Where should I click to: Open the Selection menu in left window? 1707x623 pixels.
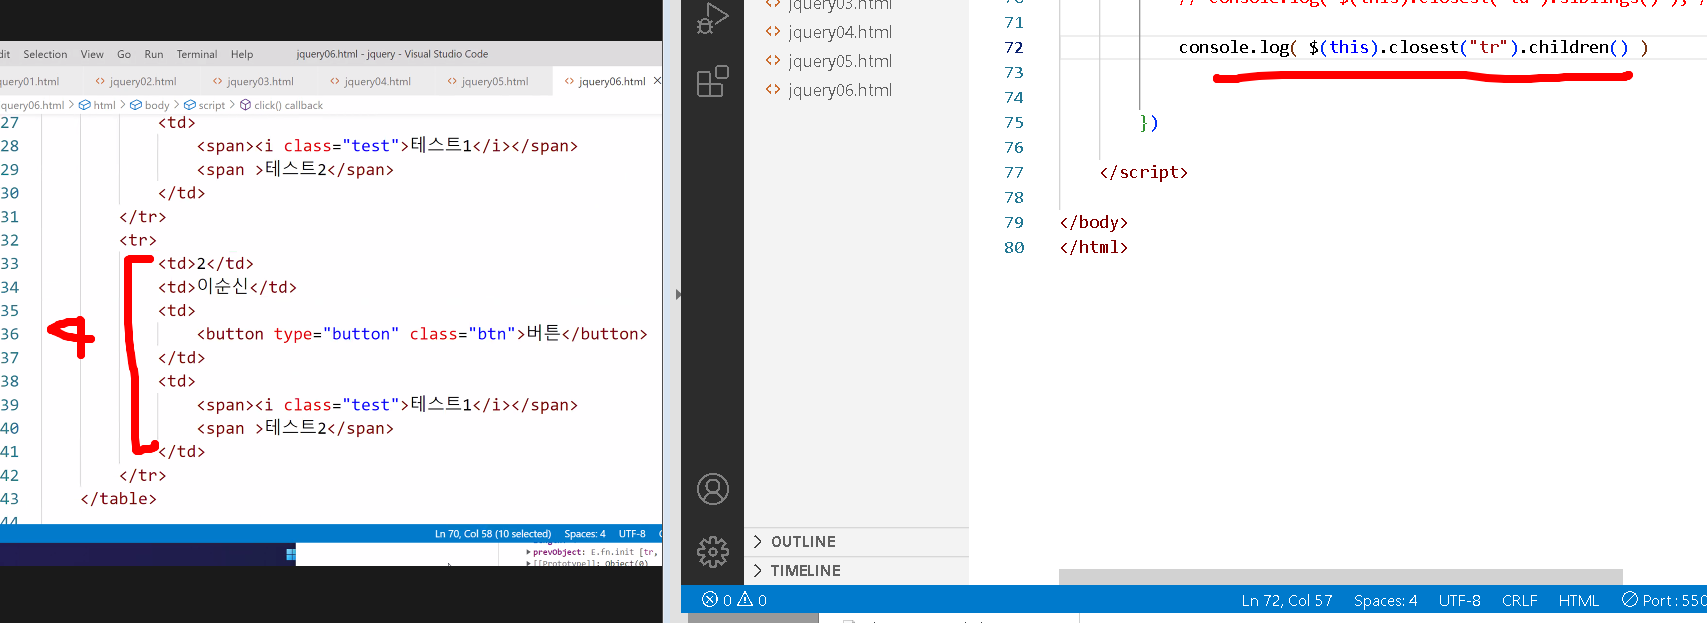45,54
